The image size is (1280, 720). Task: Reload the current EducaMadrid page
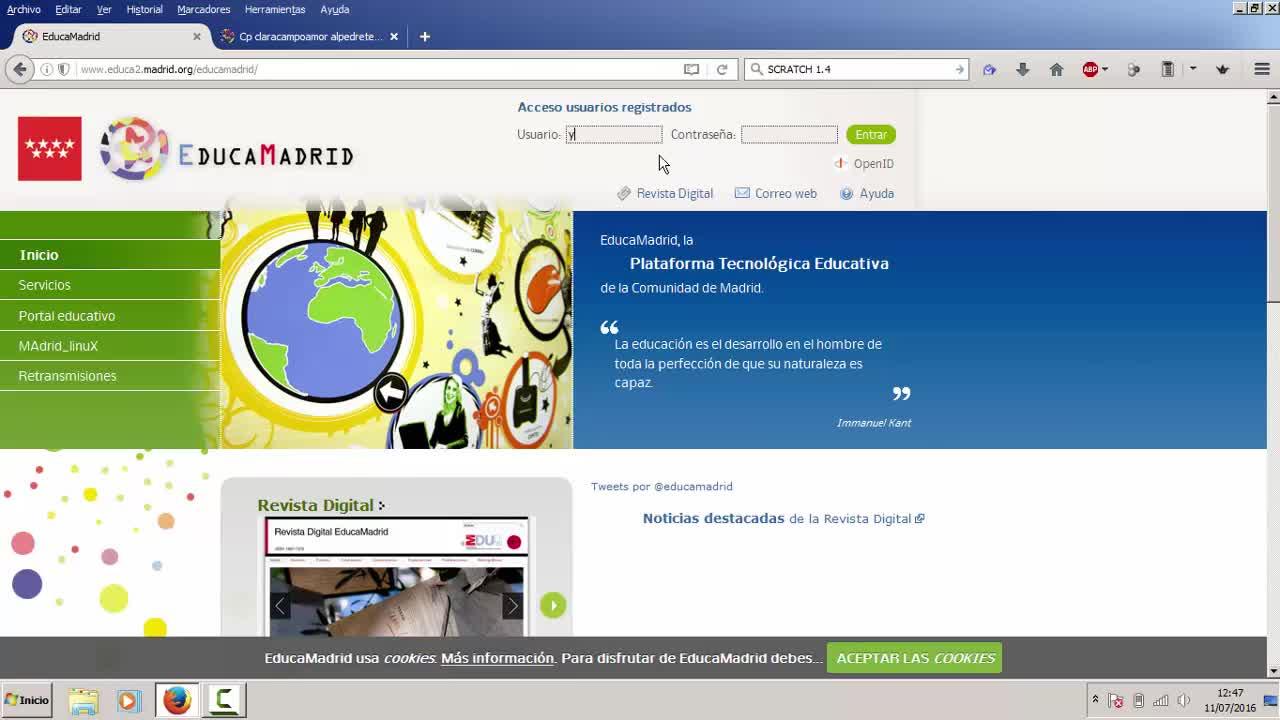coord(722,69)
